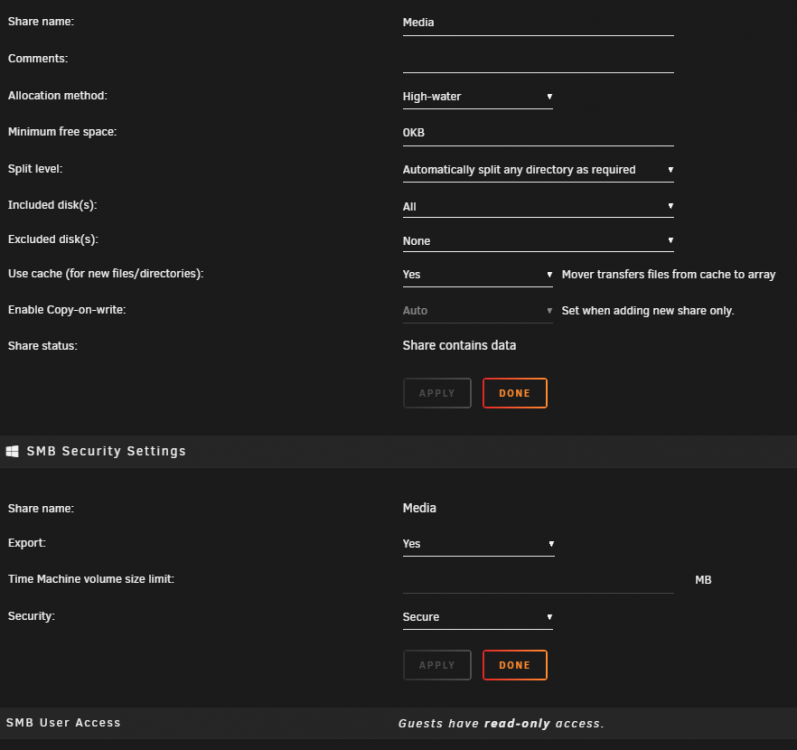Click the Share name field containing Media
This screenshot has height=750, width=797.
(538, 23)
